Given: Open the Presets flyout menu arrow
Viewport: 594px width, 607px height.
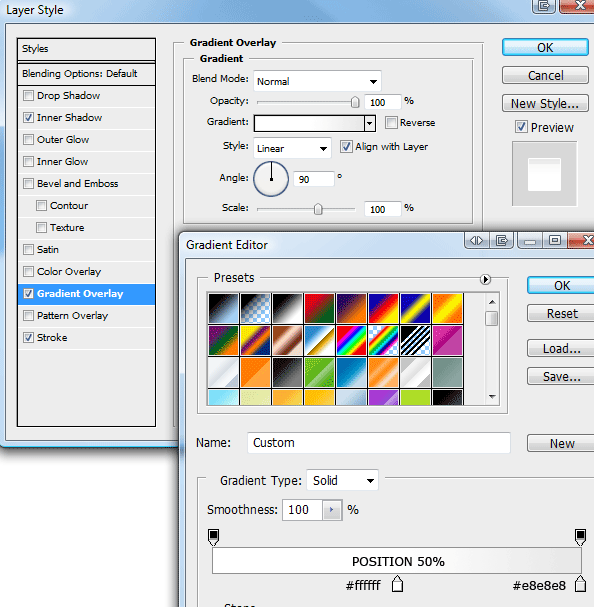Looking at the screenshot, I should pyautogui.click(x=485, y=279).
